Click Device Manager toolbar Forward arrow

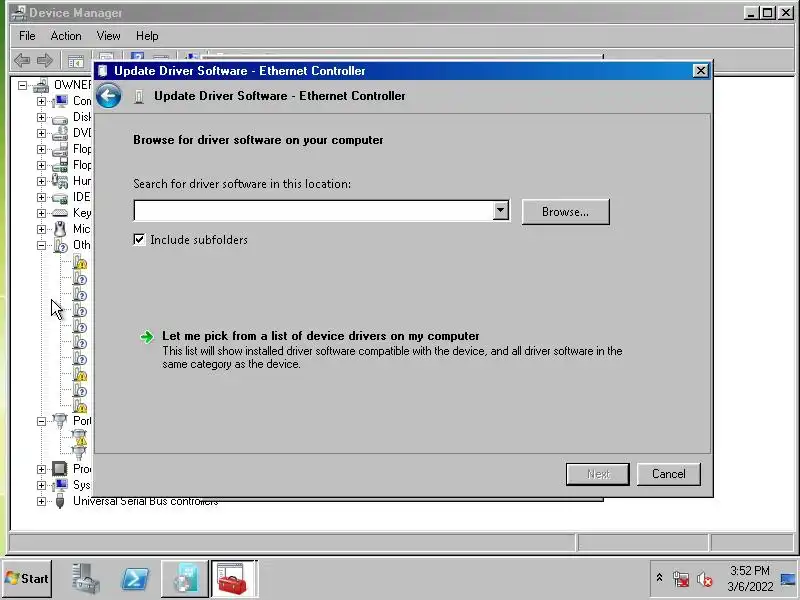45,61
